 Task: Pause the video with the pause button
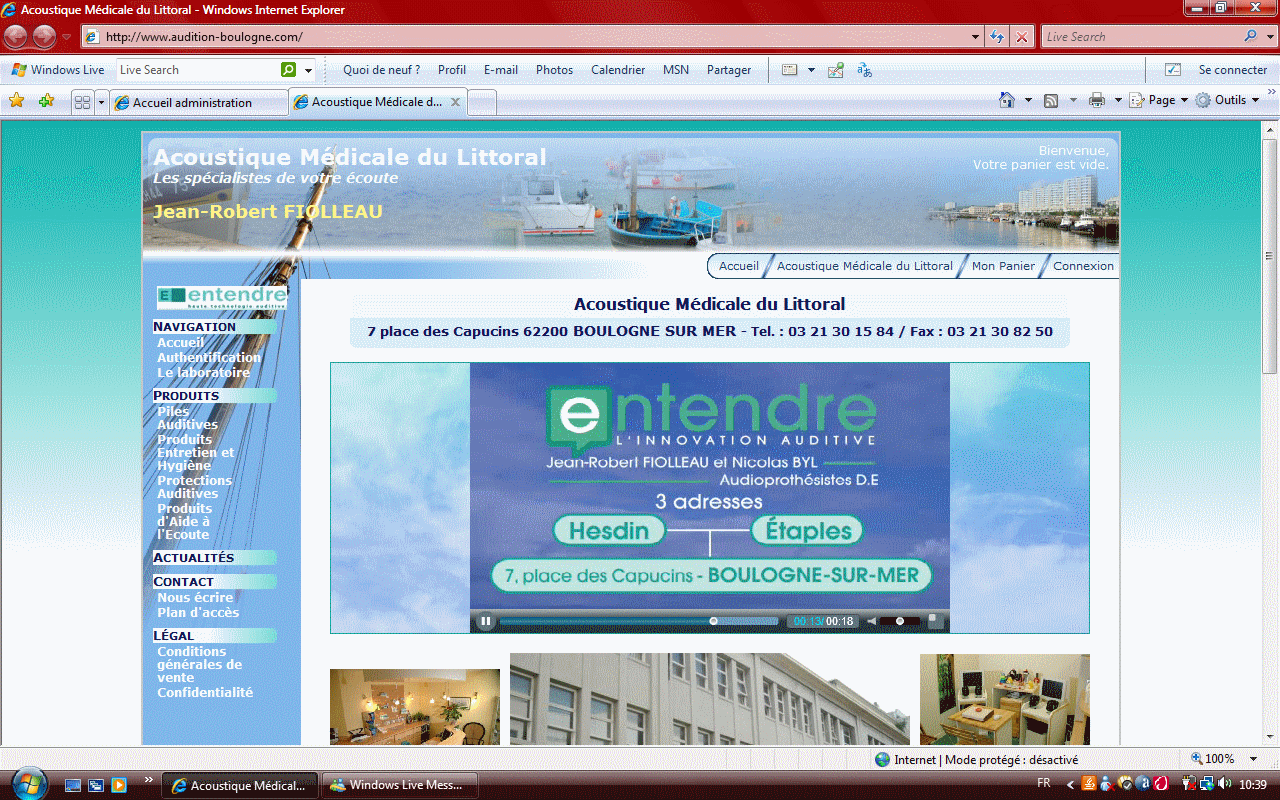[485, 621]
